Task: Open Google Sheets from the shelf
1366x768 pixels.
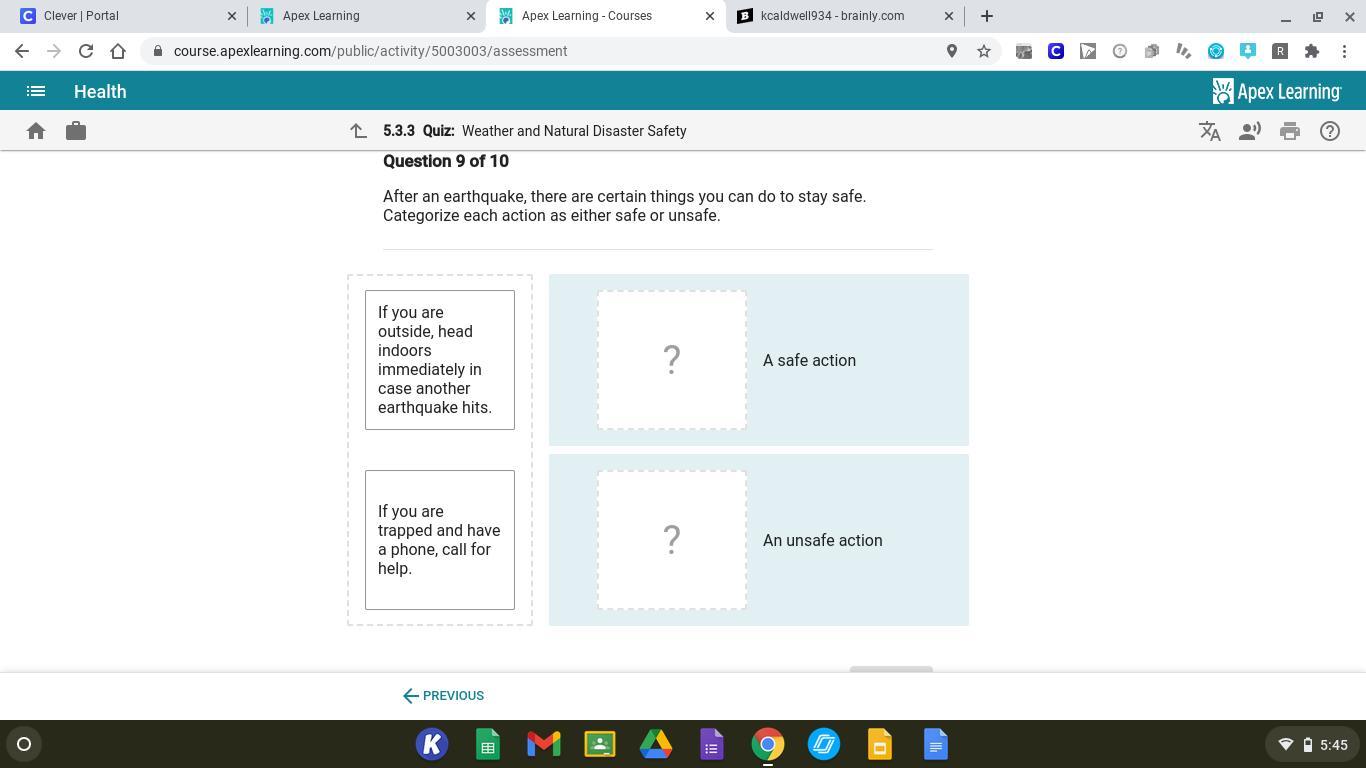Action: tap(488, 744)
